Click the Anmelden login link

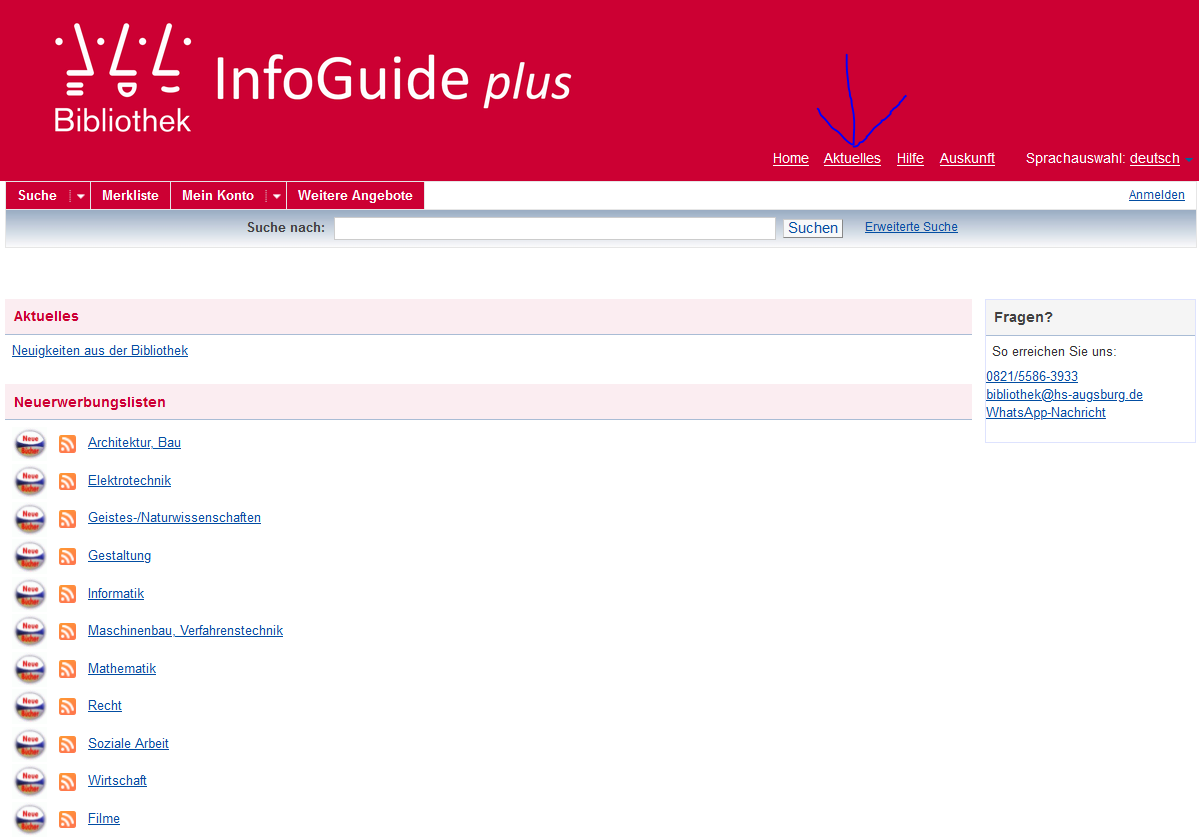click(1156, 195)
